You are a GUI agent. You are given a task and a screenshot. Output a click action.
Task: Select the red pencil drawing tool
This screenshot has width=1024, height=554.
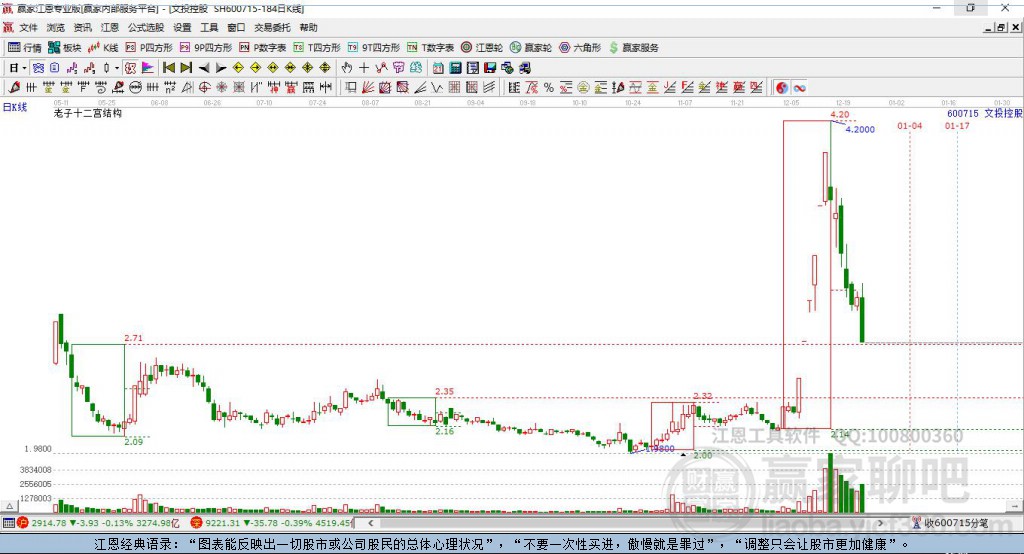(14, 88)
